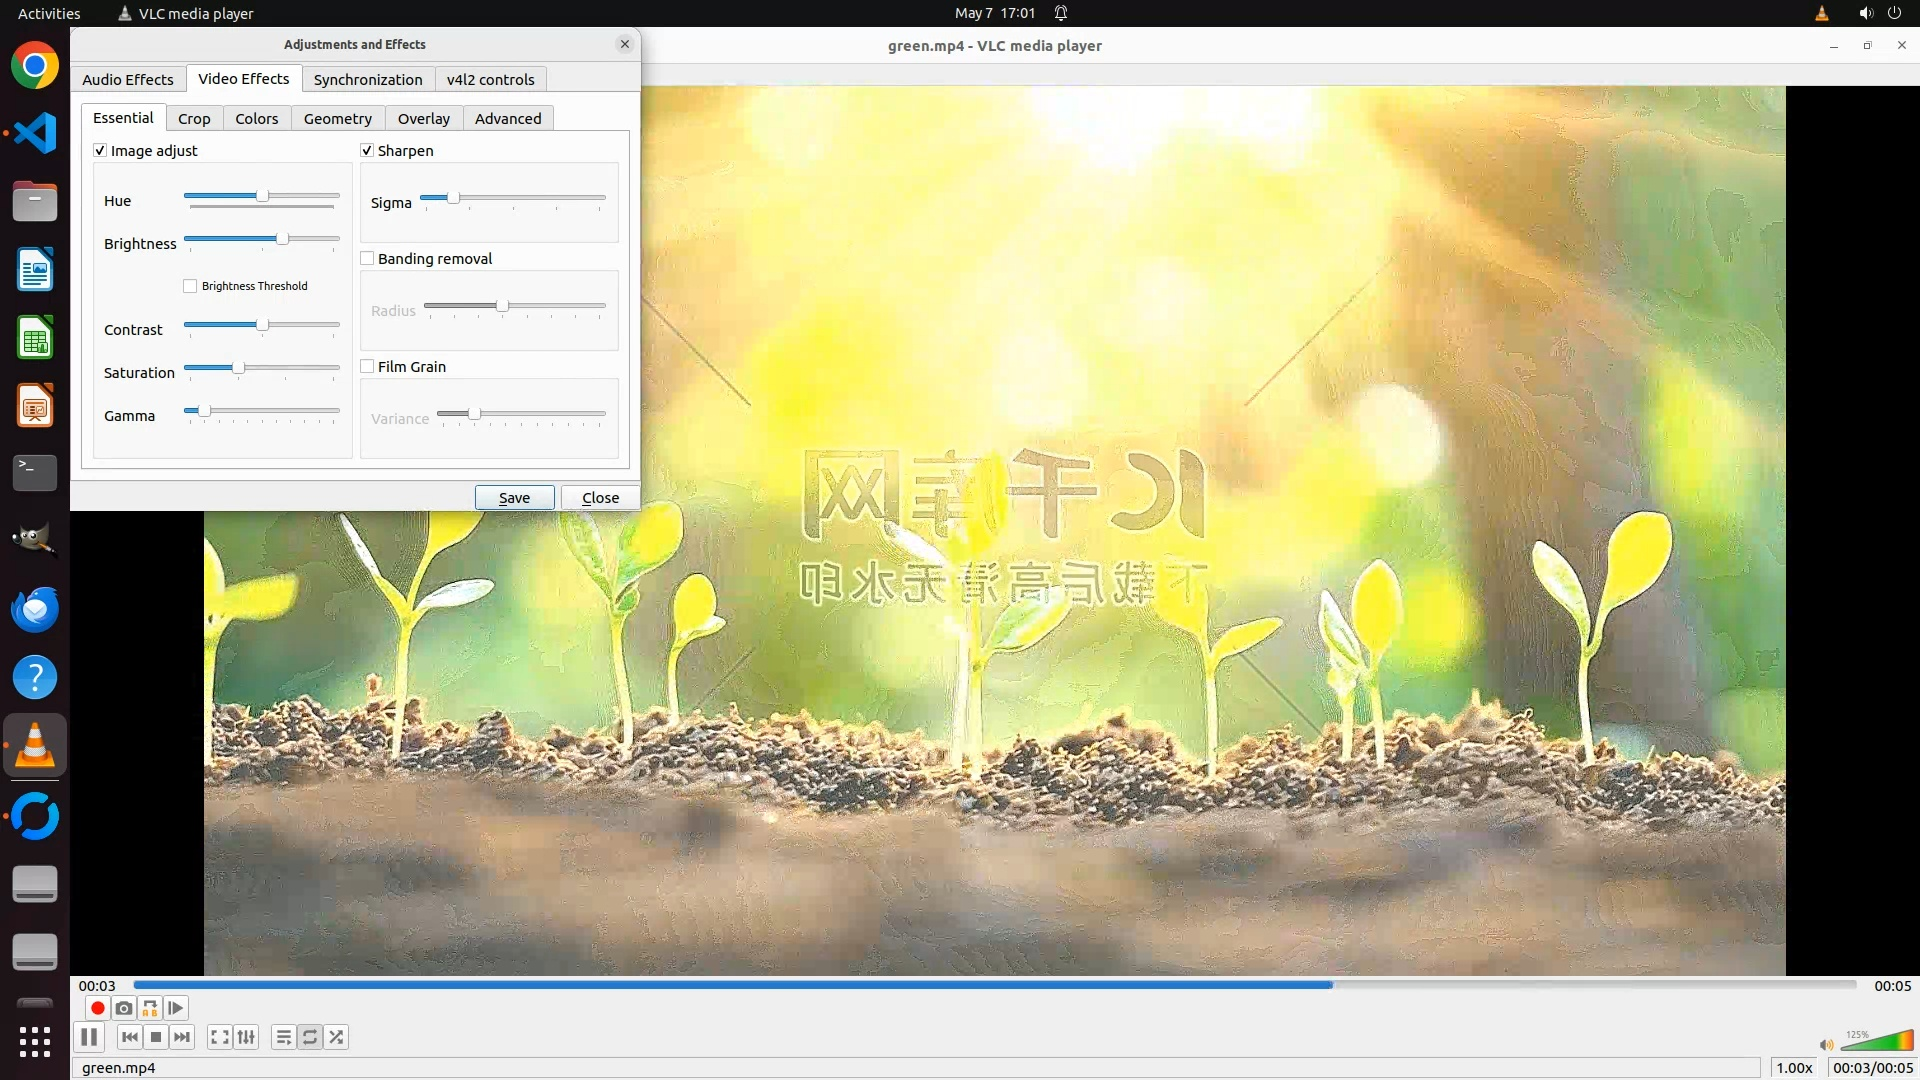
Task: Enable the Banding removal checkbox
Action: [367, 259]
